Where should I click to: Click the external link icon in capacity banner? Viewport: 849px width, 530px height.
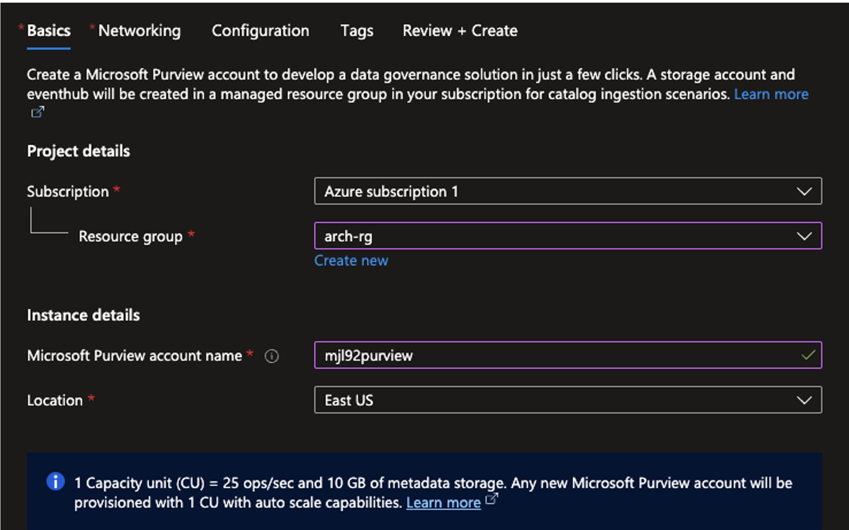[491, 500]
